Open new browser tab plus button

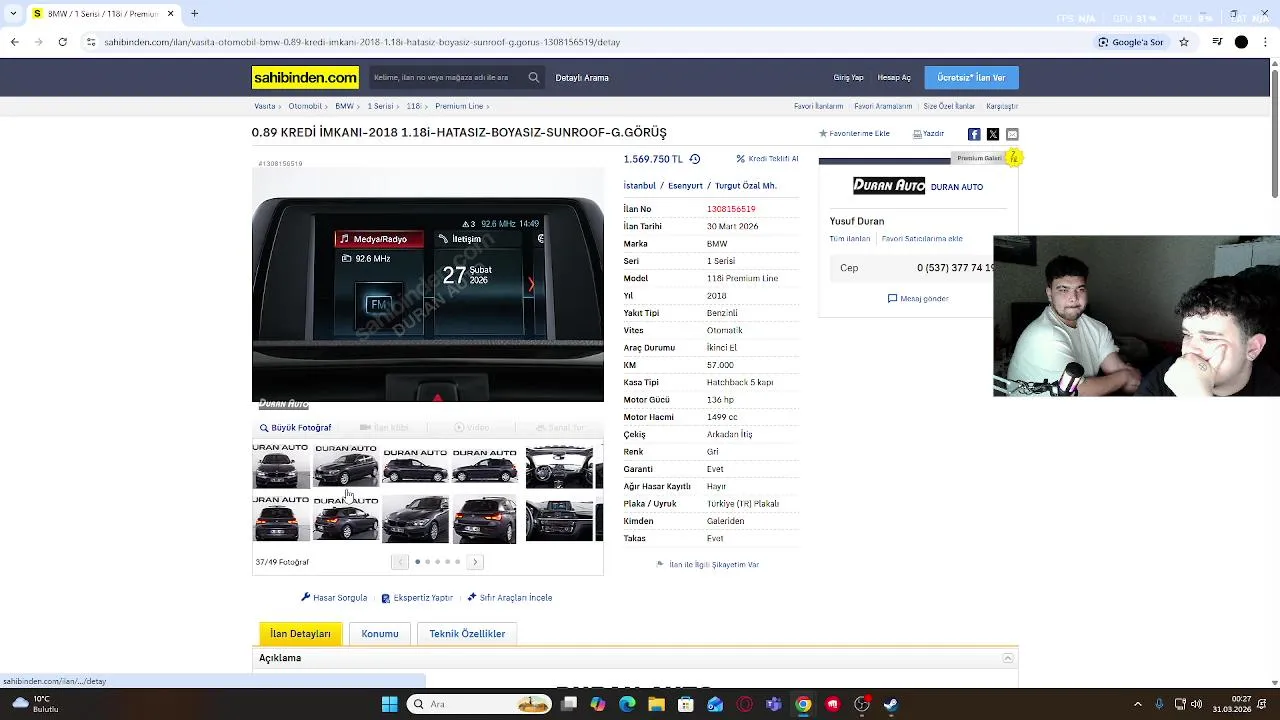click(194, 14)
